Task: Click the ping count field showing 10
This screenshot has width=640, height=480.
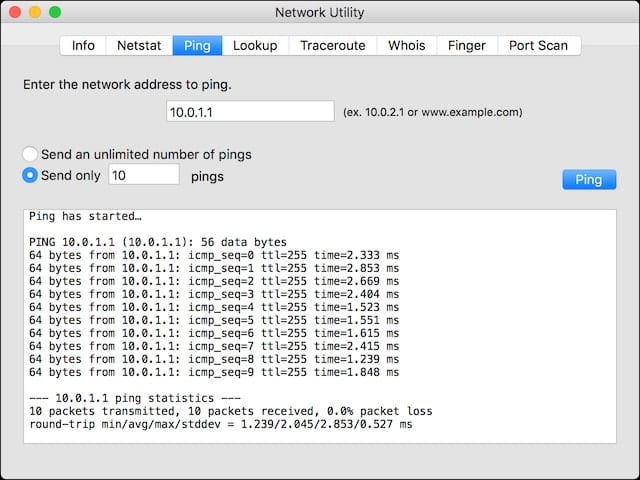Action: click(x=143, y=176)
